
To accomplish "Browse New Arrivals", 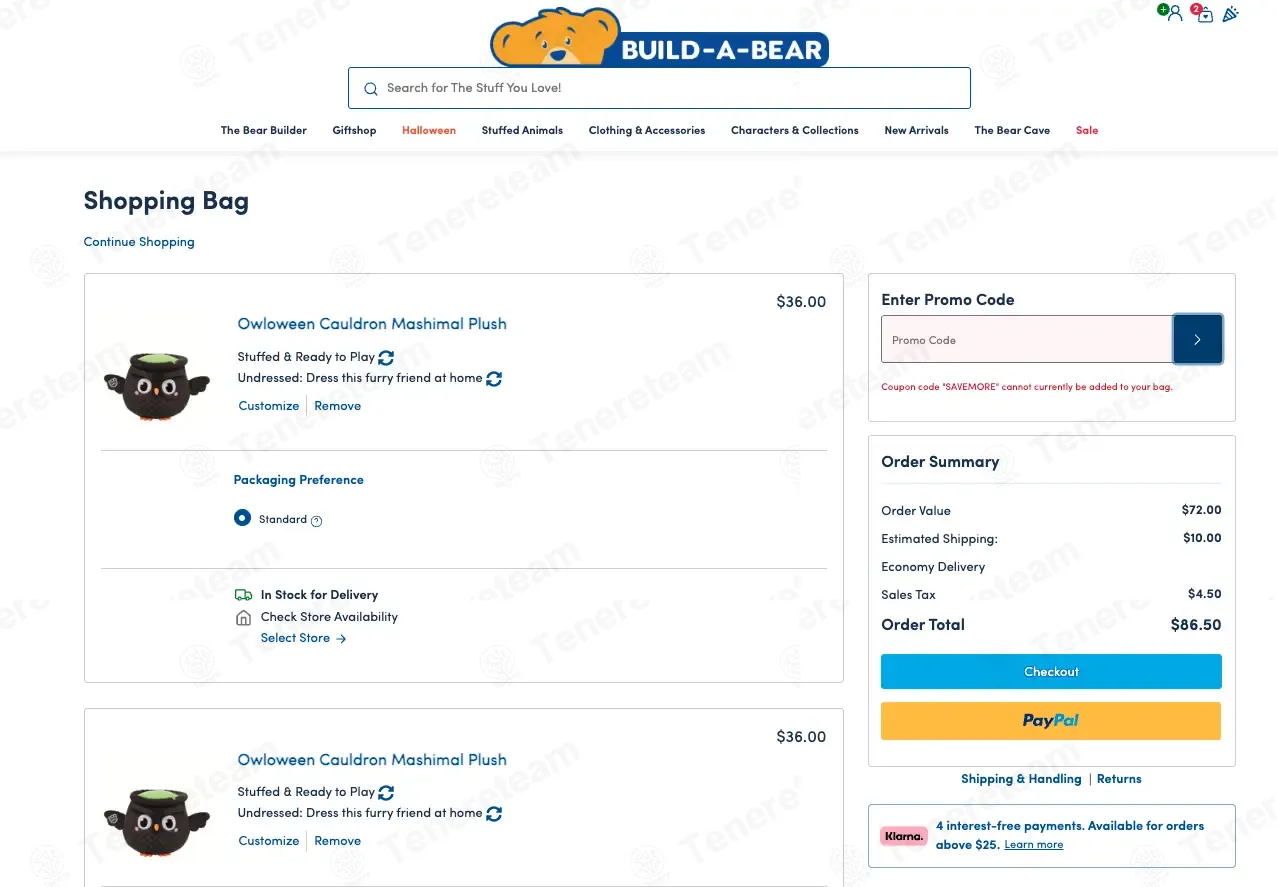I will (916, 130).
